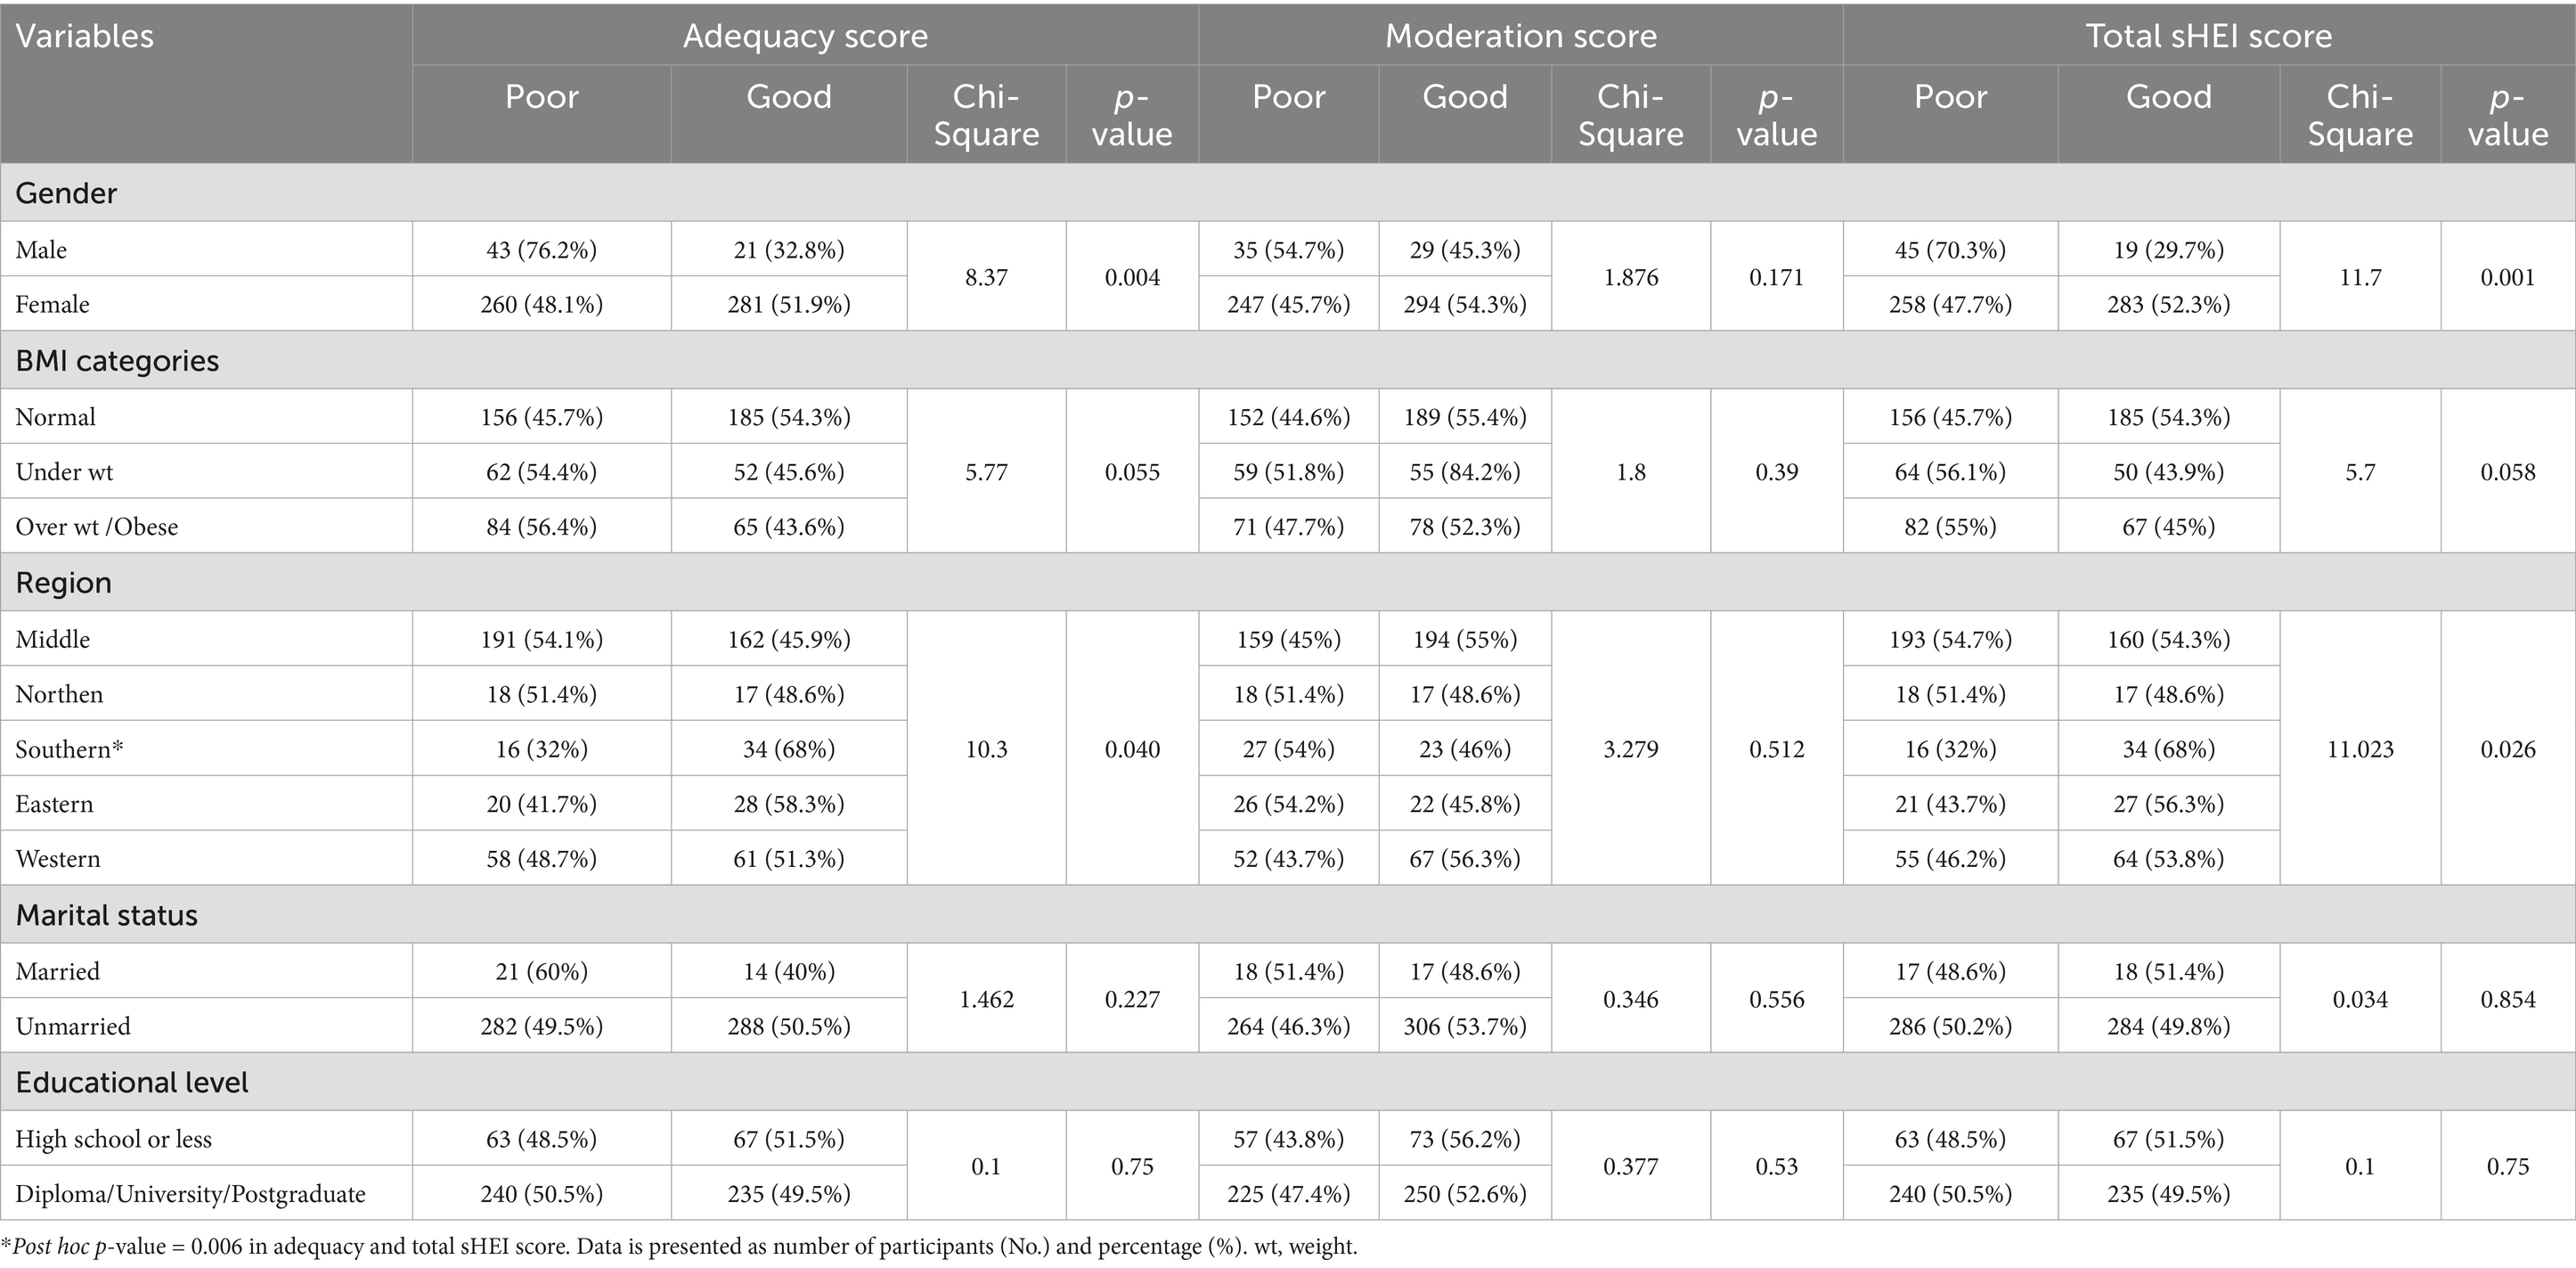Click the Over wt /Obese row label
The width and height of the screenshot is (2576, 1268).
[97, 527]
